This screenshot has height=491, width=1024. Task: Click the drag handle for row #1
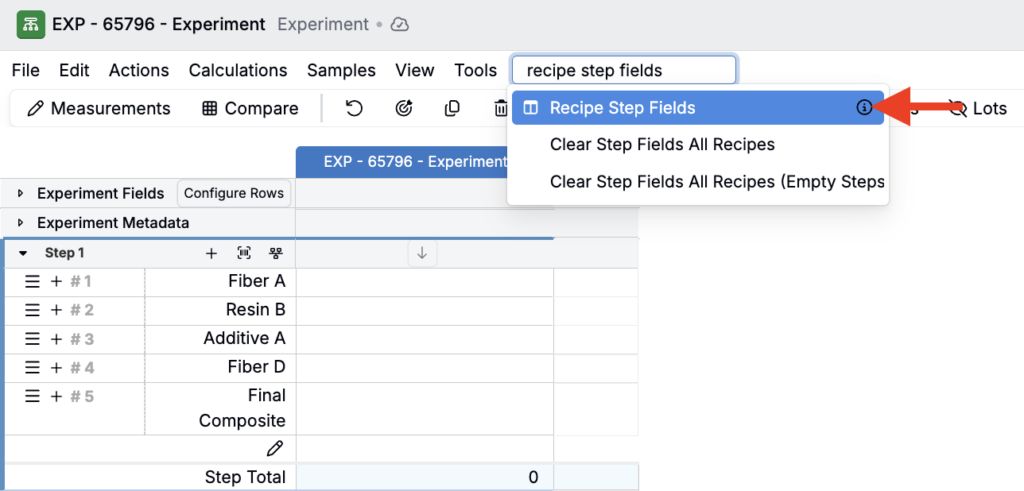[33, 282]
